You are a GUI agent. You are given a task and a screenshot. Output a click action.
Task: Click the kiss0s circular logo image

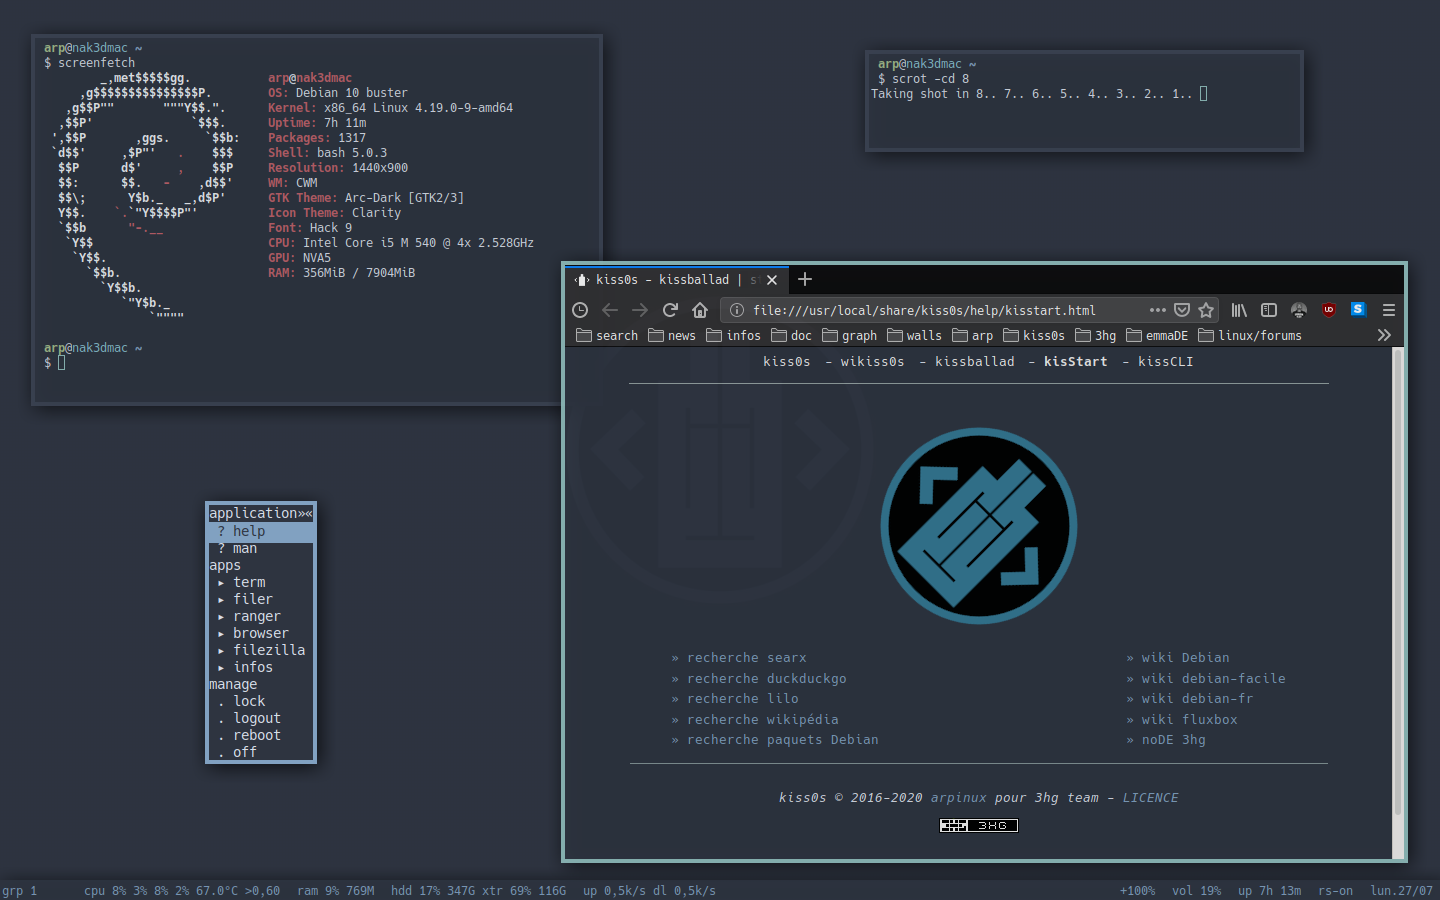pyautogui.click(x=979, y=526)
